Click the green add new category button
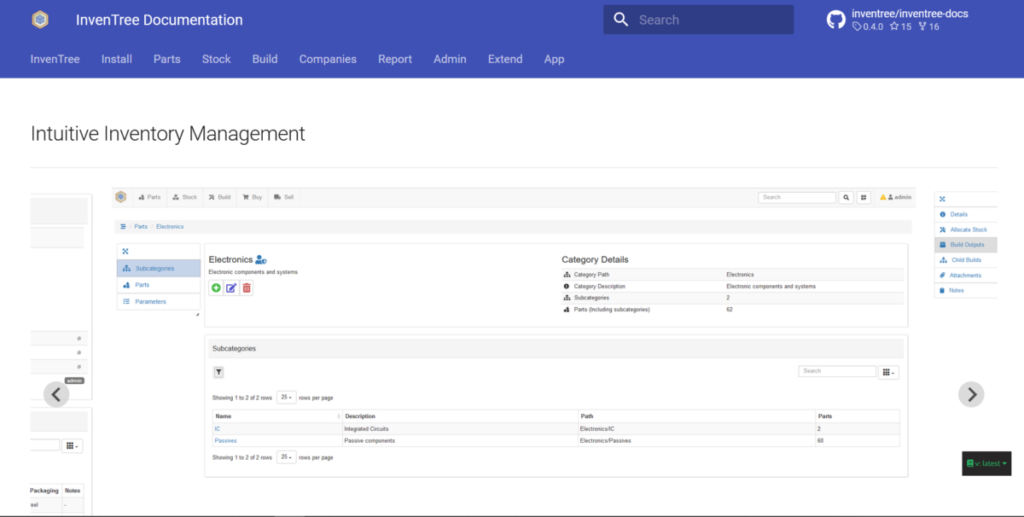The image size is (1024, 517). (x=216, y=288)
